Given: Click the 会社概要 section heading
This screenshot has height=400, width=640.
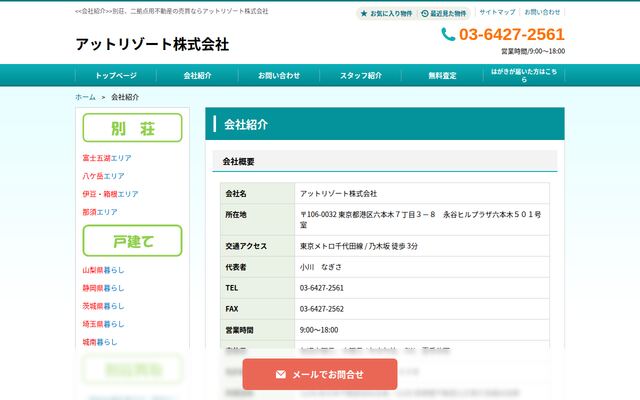Looking at the screenshot, I should 238,162.
